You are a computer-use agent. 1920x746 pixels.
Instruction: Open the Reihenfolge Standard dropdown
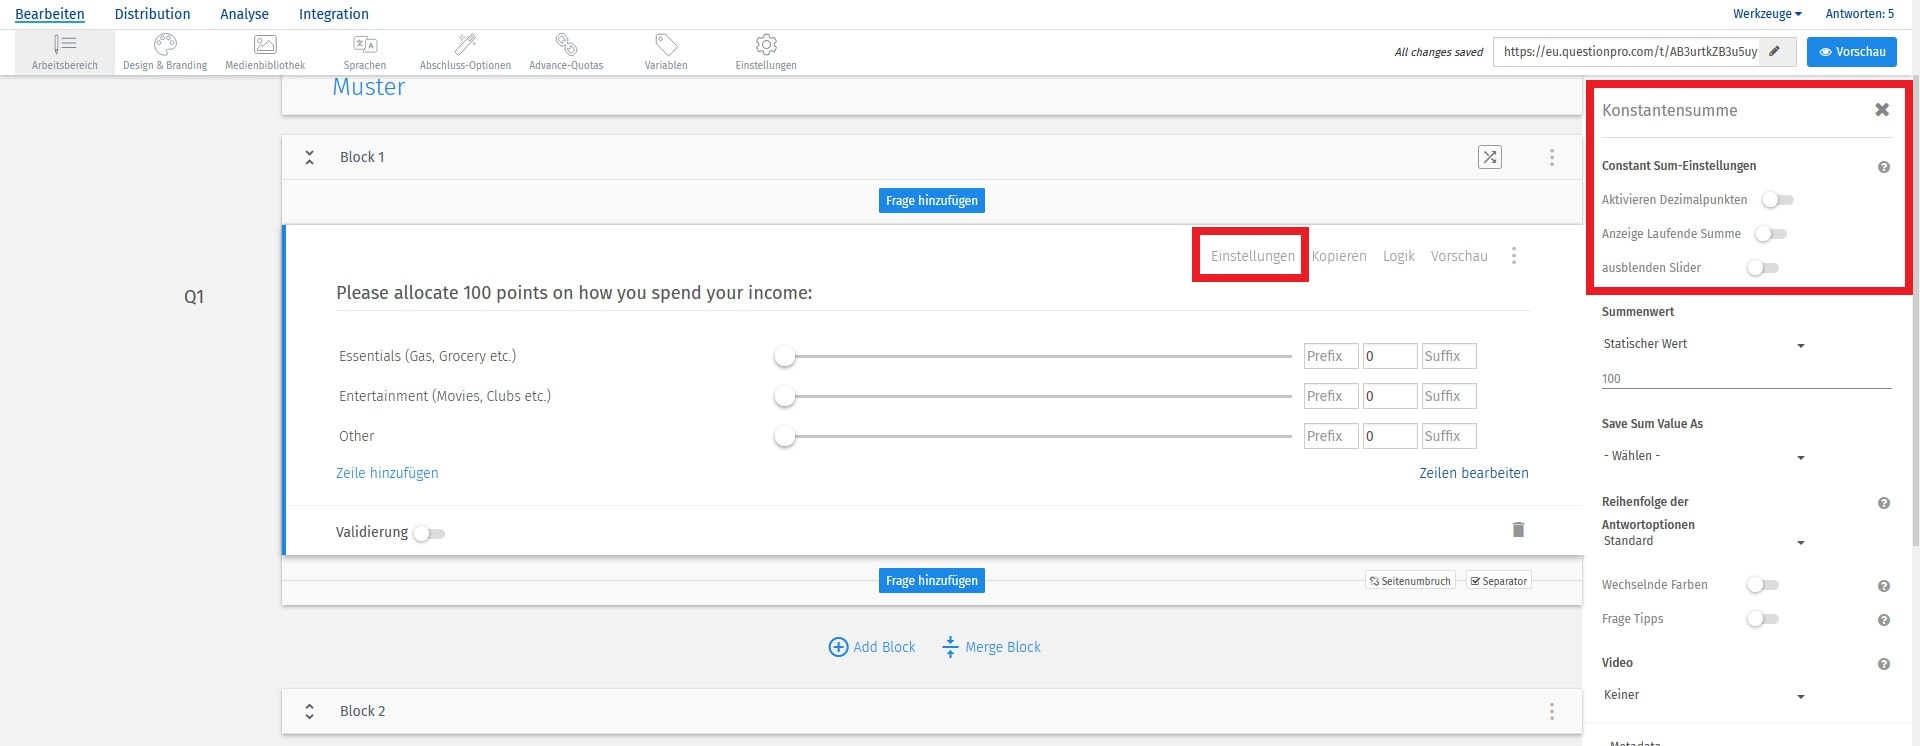[1704, 541]
